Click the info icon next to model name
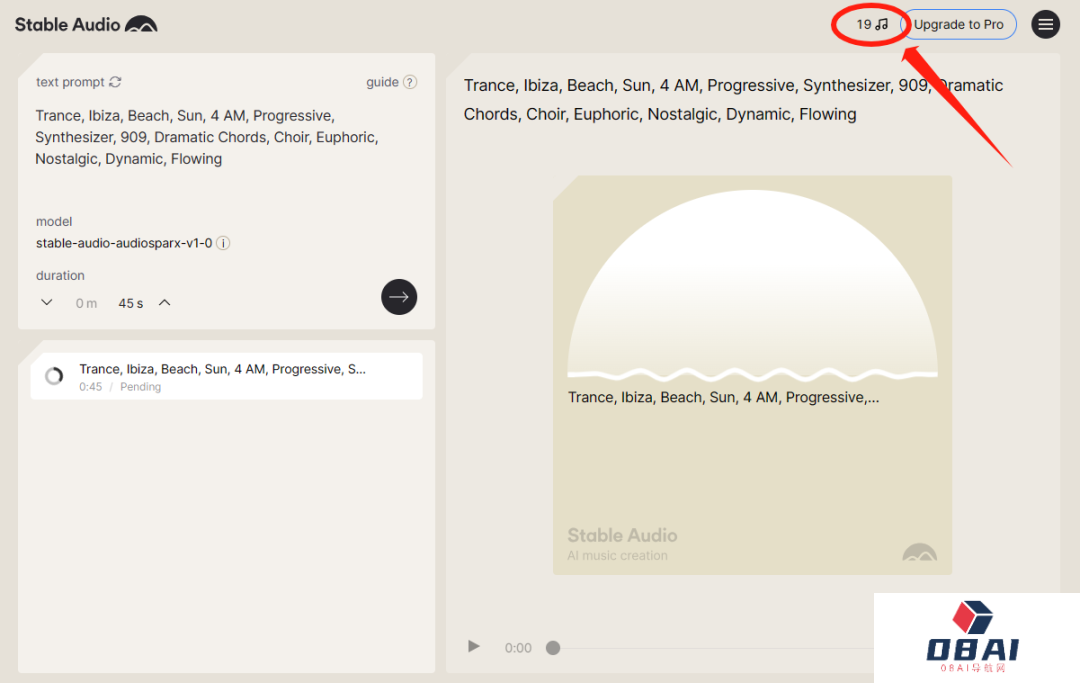The image size is (1080, 683). [x=223, y=243]
